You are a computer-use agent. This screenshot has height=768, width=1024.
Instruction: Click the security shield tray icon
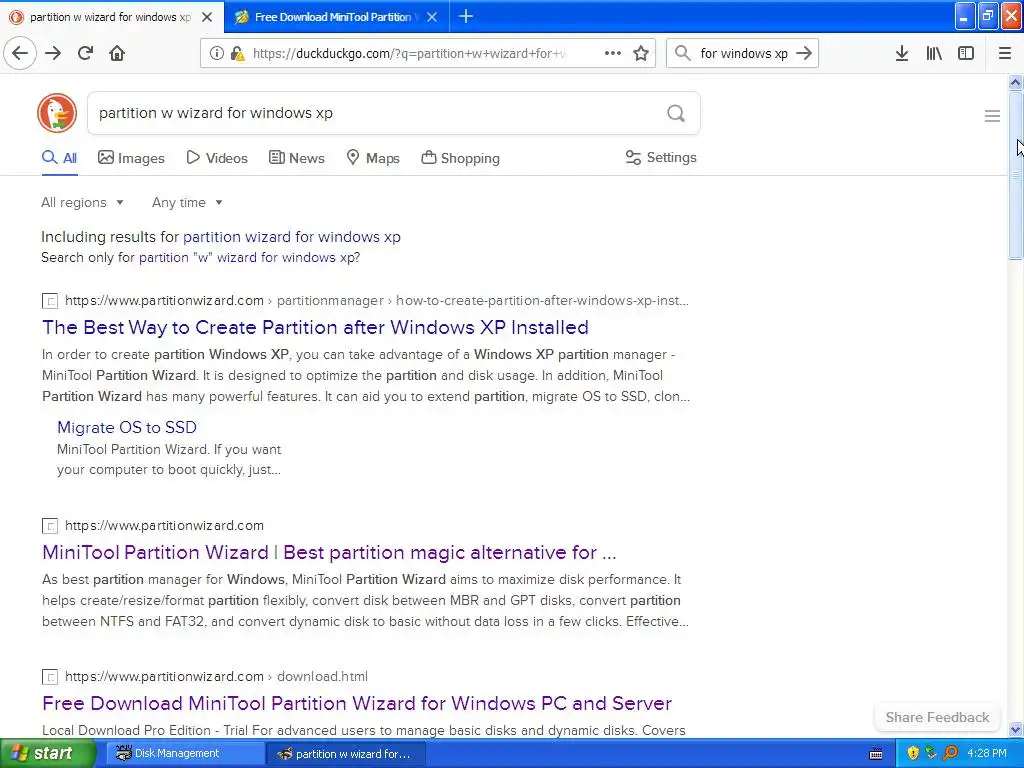coord(913,753)
